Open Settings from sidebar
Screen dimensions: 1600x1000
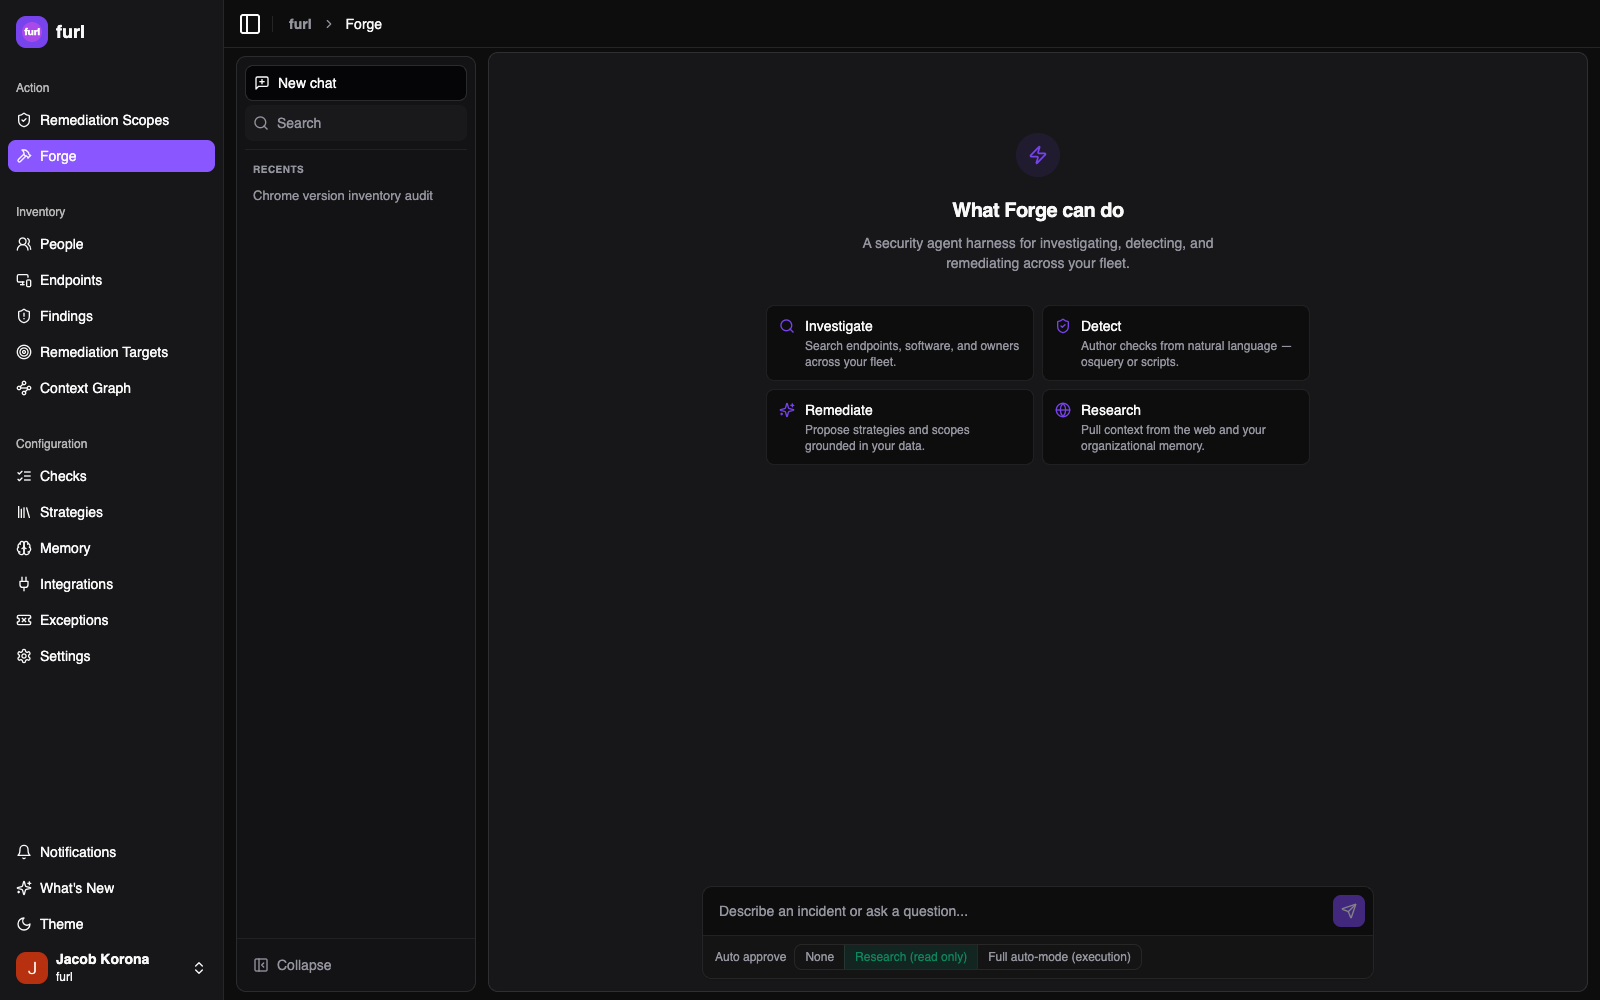[x=111, y=656]
